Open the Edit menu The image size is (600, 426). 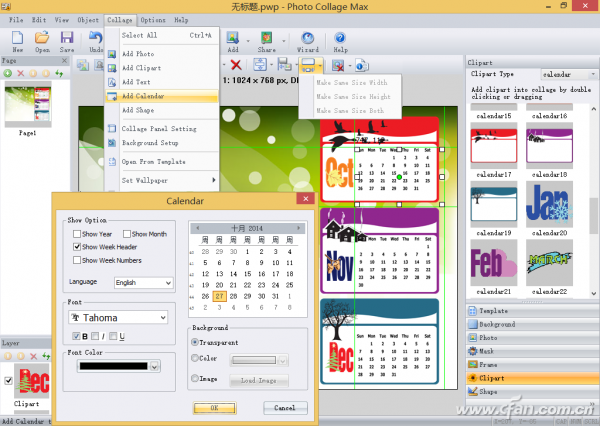[x=39, y=20]
